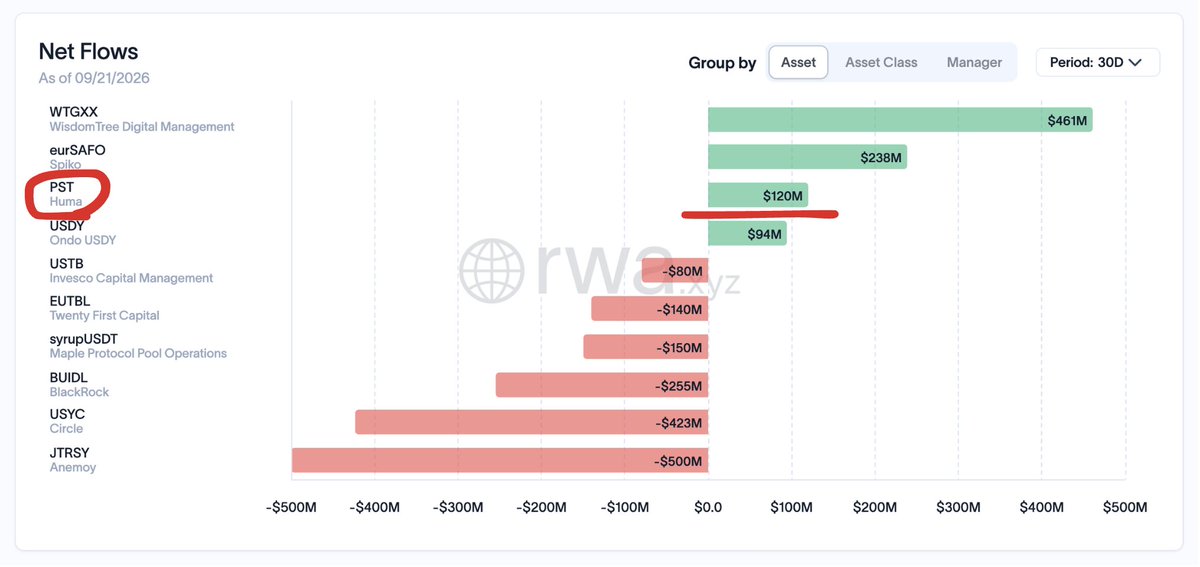Click the BUIDL asset label

(x=68, y=377)
